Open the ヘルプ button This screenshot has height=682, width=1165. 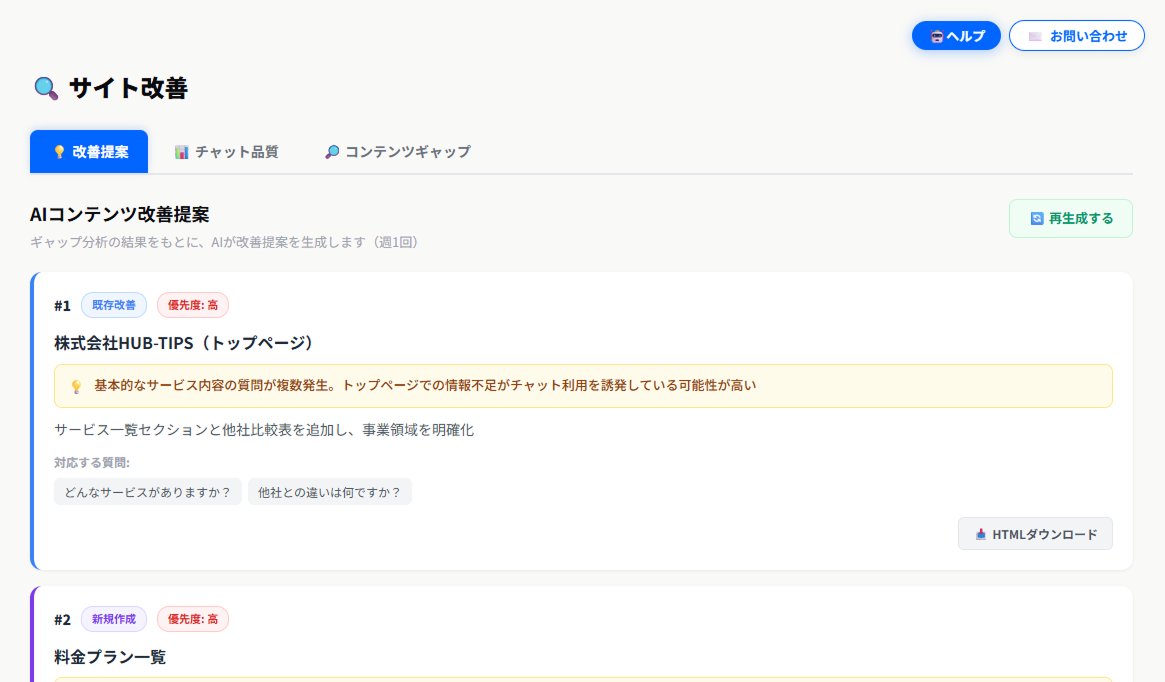click(x=956, y=35)
